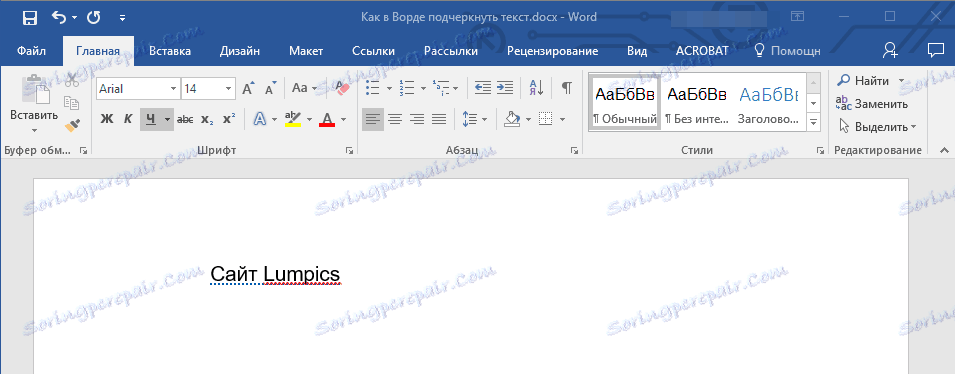Screen dimensions: 955x374
Task: Save the document with the floppy icon
Action: 30,18
